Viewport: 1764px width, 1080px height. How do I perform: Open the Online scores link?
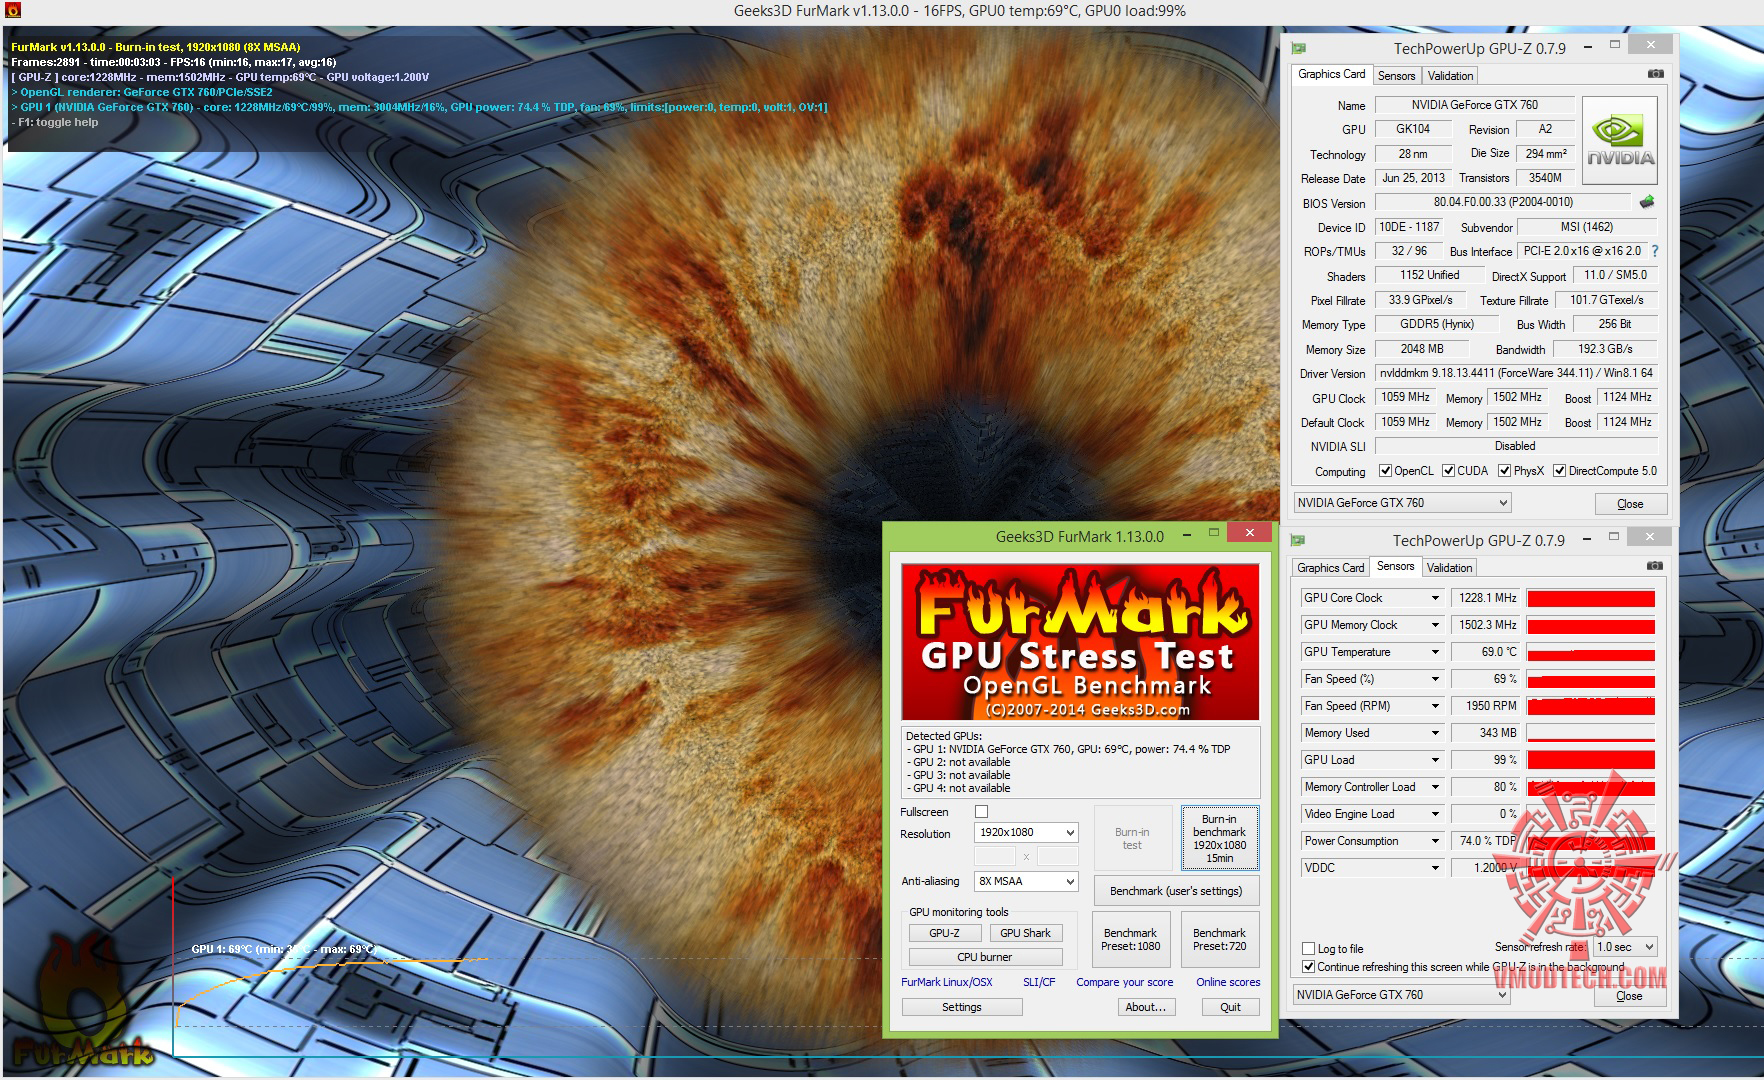point(1228,982)
